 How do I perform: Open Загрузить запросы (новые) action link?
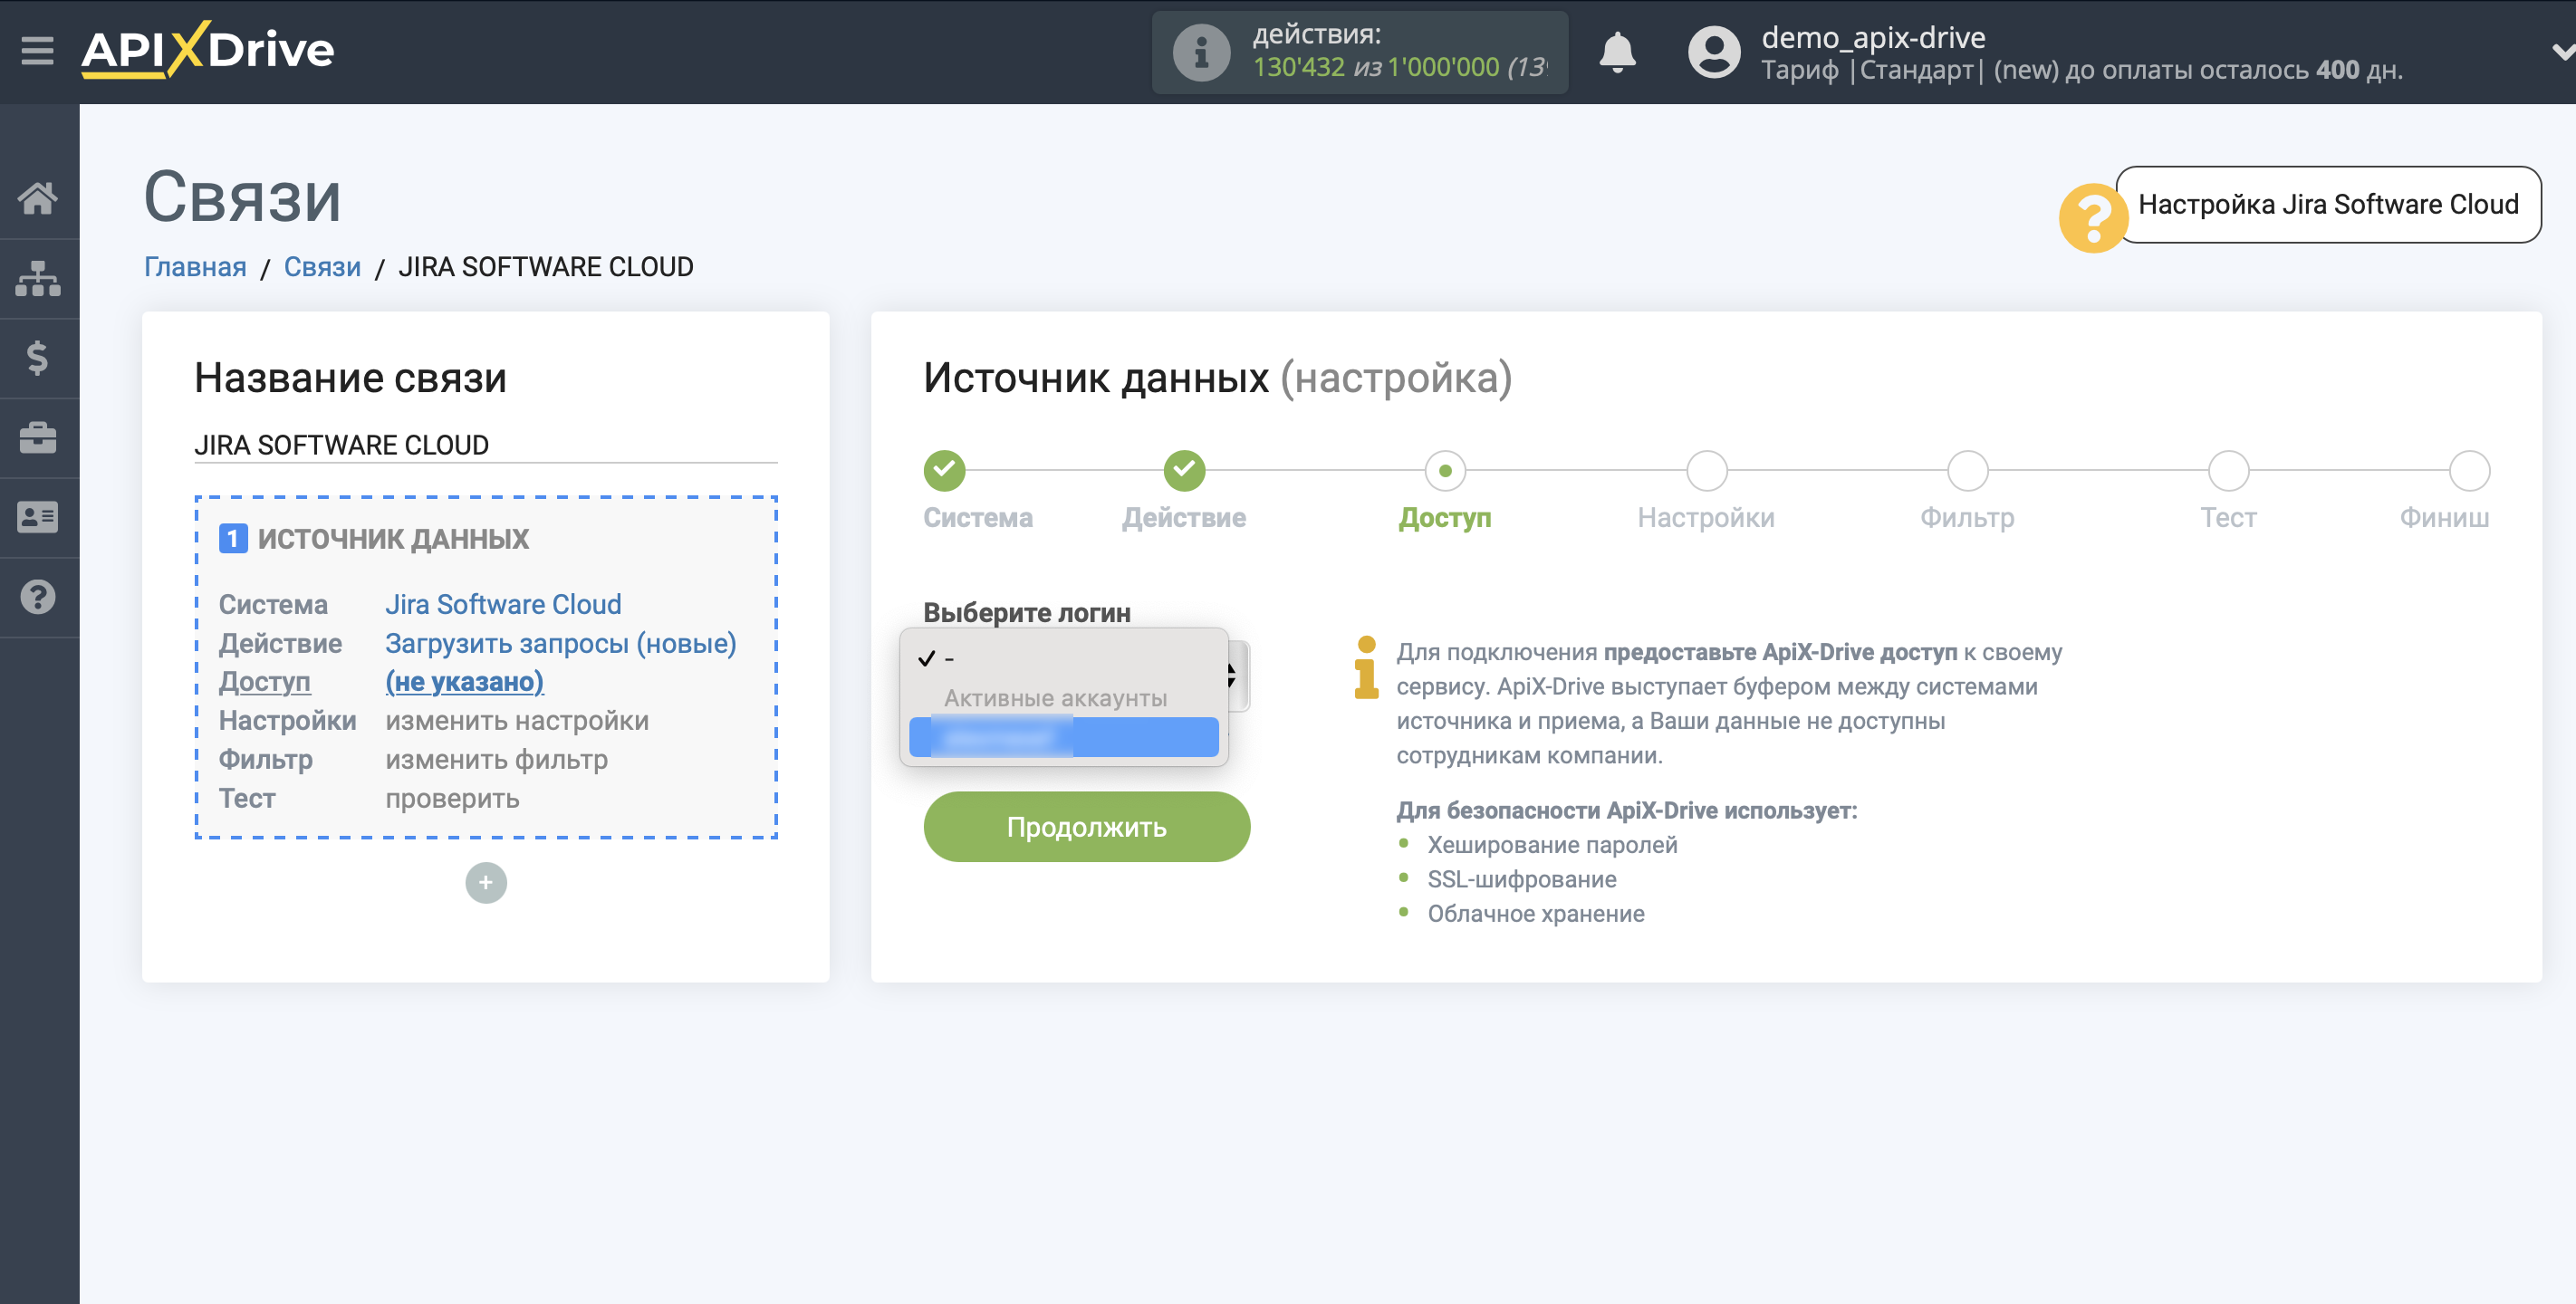click(560, 643)
